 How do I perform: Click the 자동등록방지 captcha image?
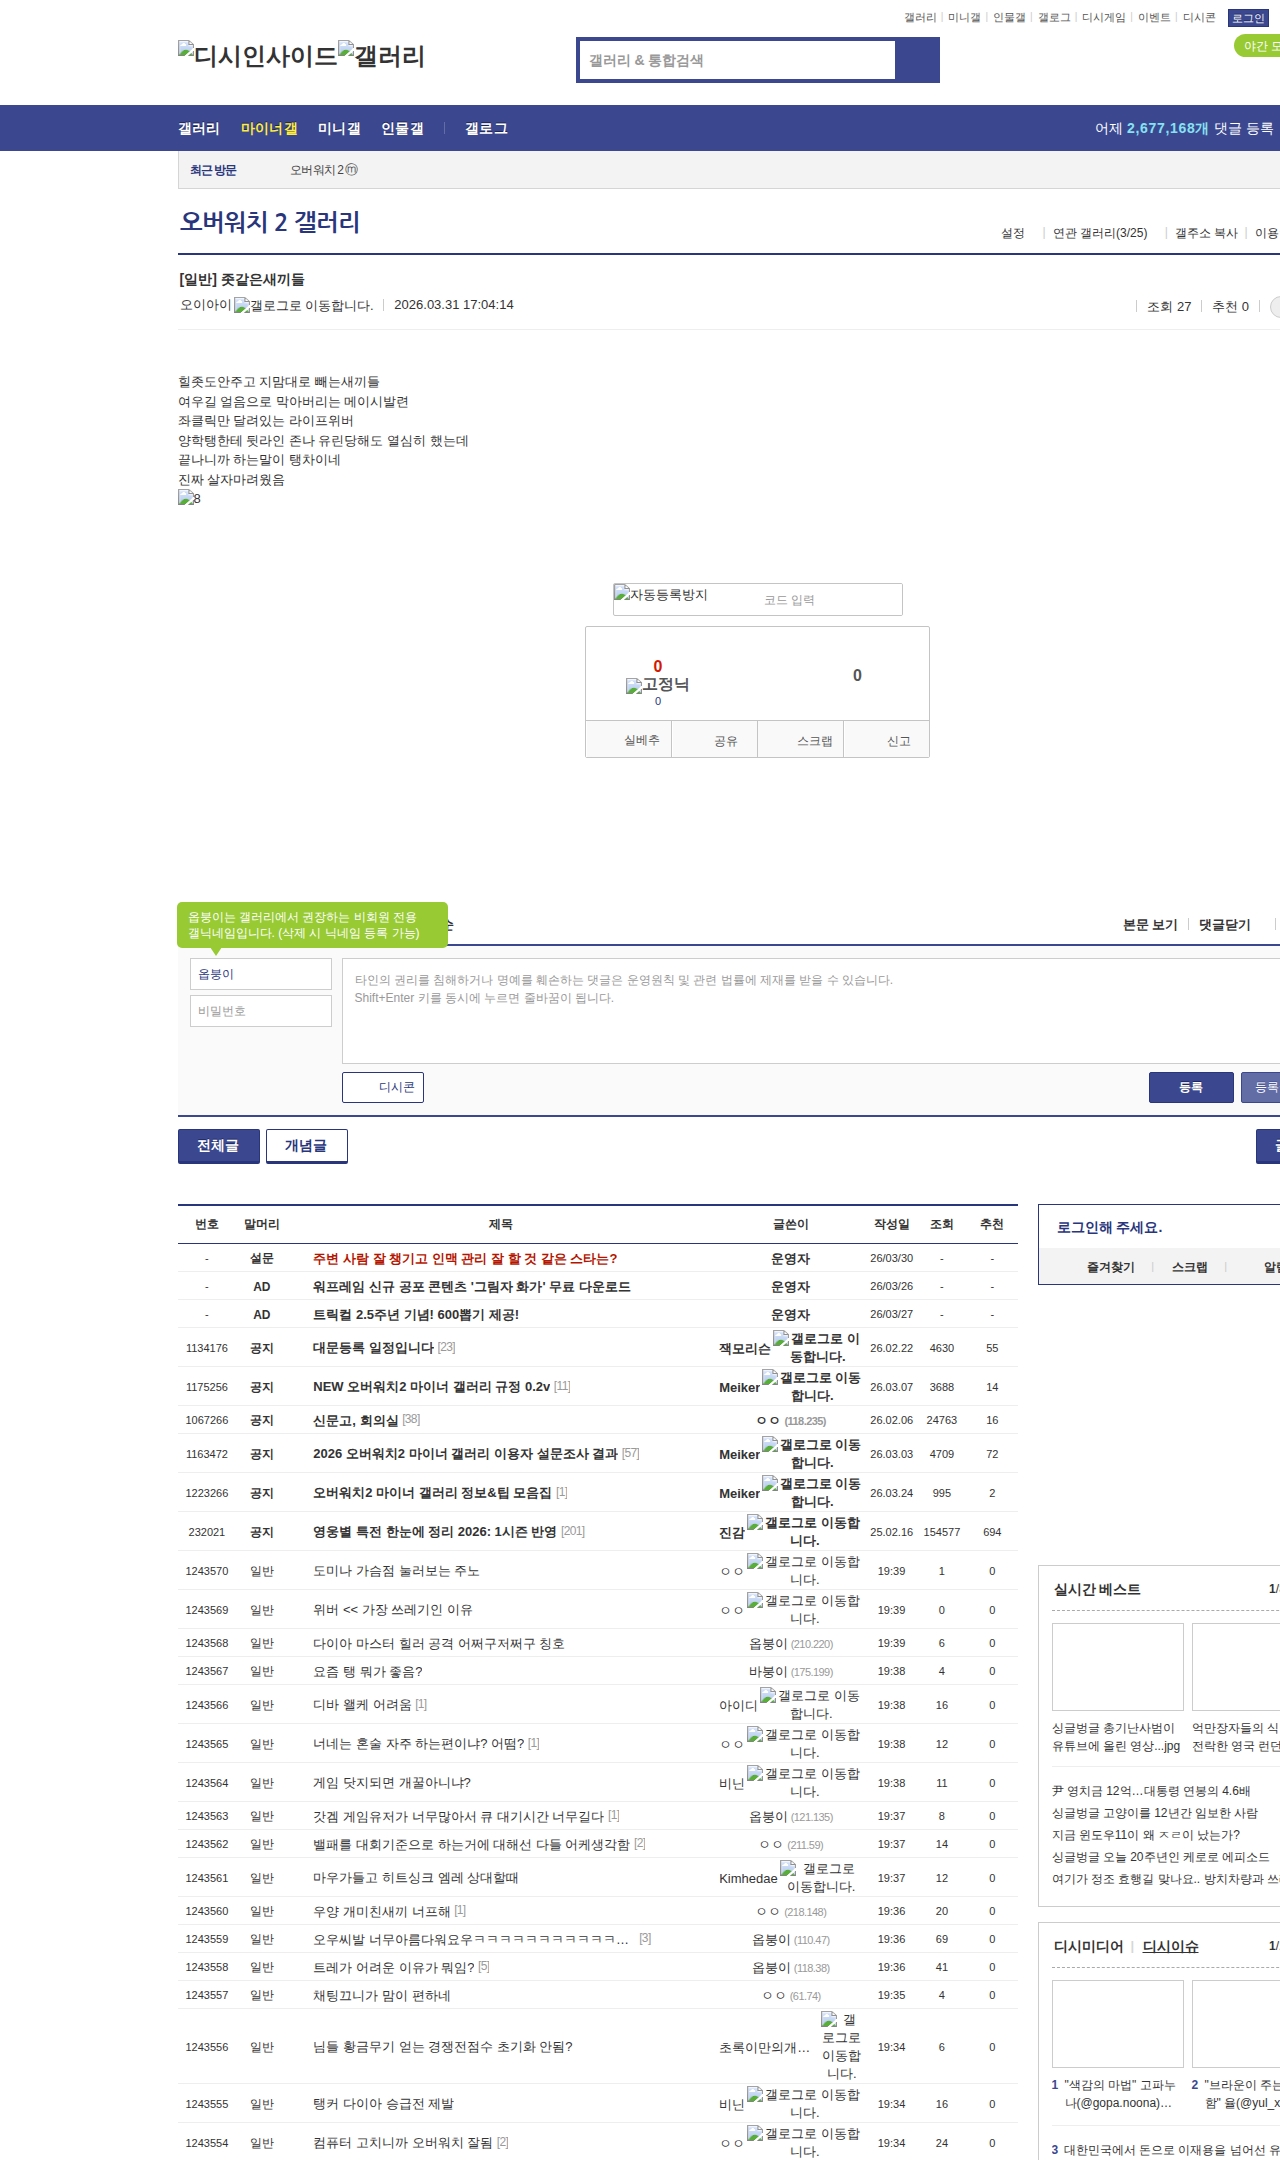click(x=661, y=595)
